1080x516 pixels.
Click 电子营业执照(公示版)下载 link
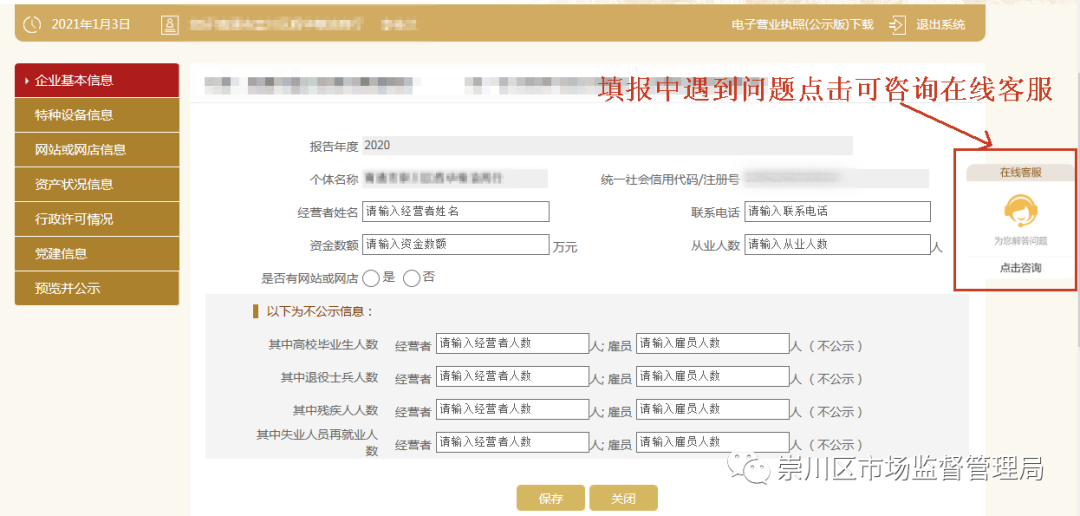coord(802,25)
